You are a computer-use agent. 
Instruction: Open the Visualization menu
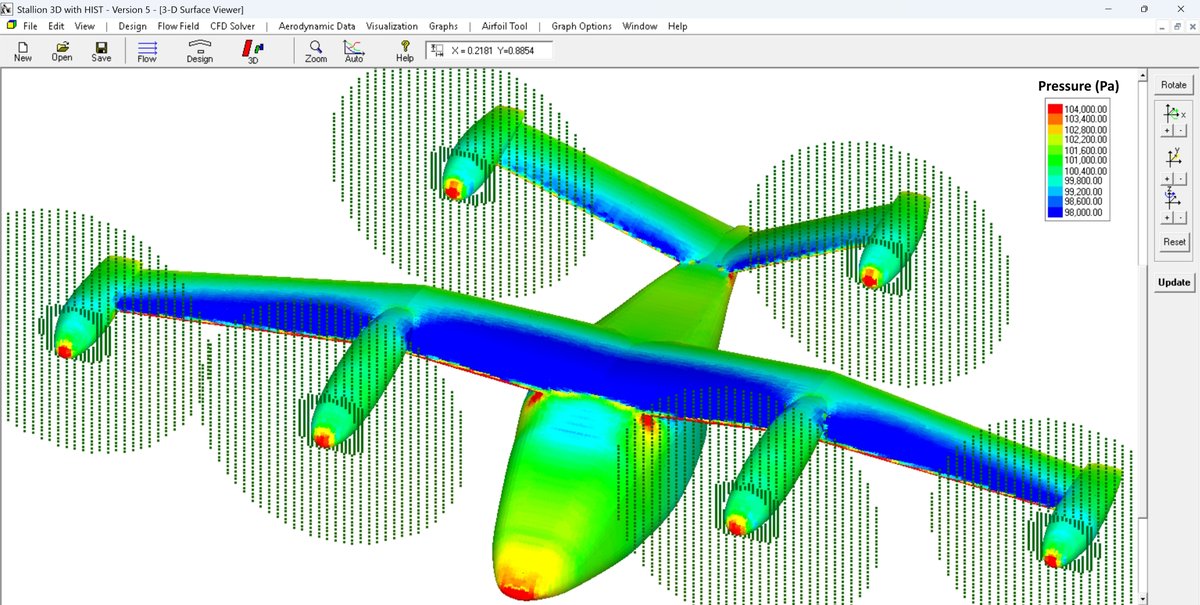click(x=392, y=26)
